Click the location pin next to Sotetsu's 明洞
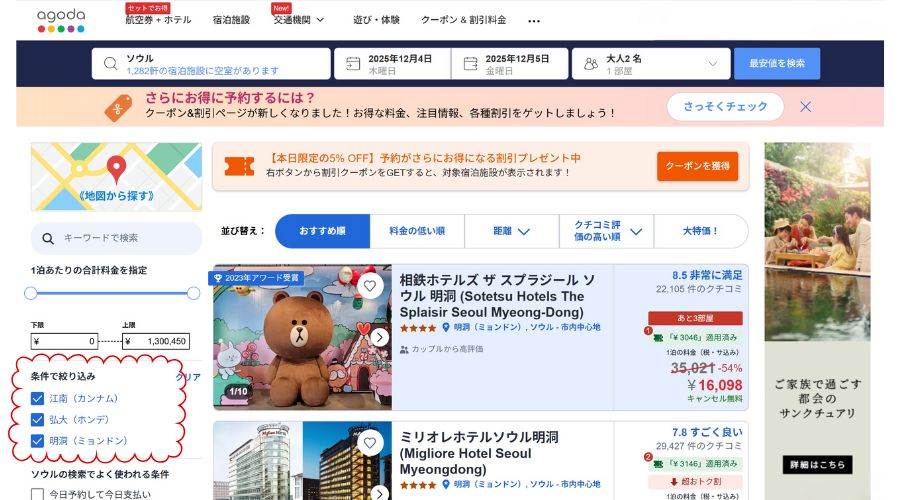 pyautogui.click(x=445, y=327)
